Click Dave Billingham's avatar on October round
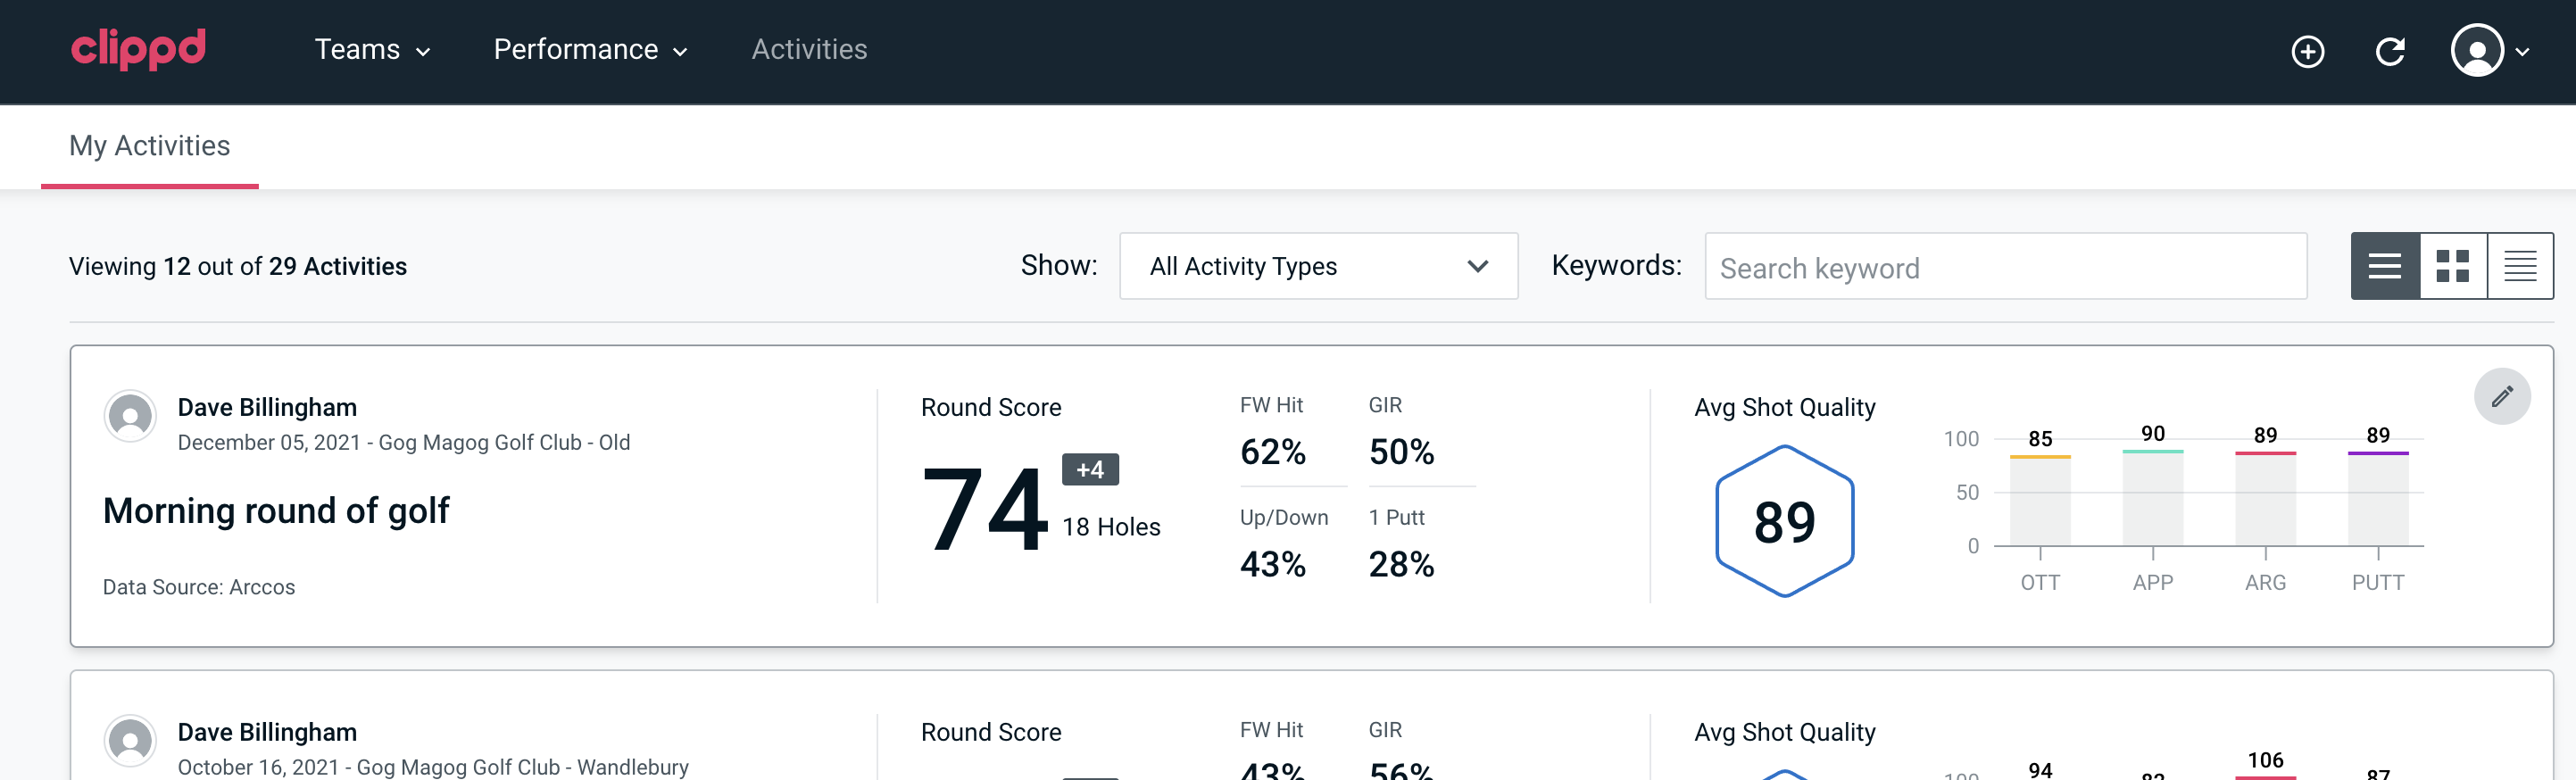 point(130,741)
